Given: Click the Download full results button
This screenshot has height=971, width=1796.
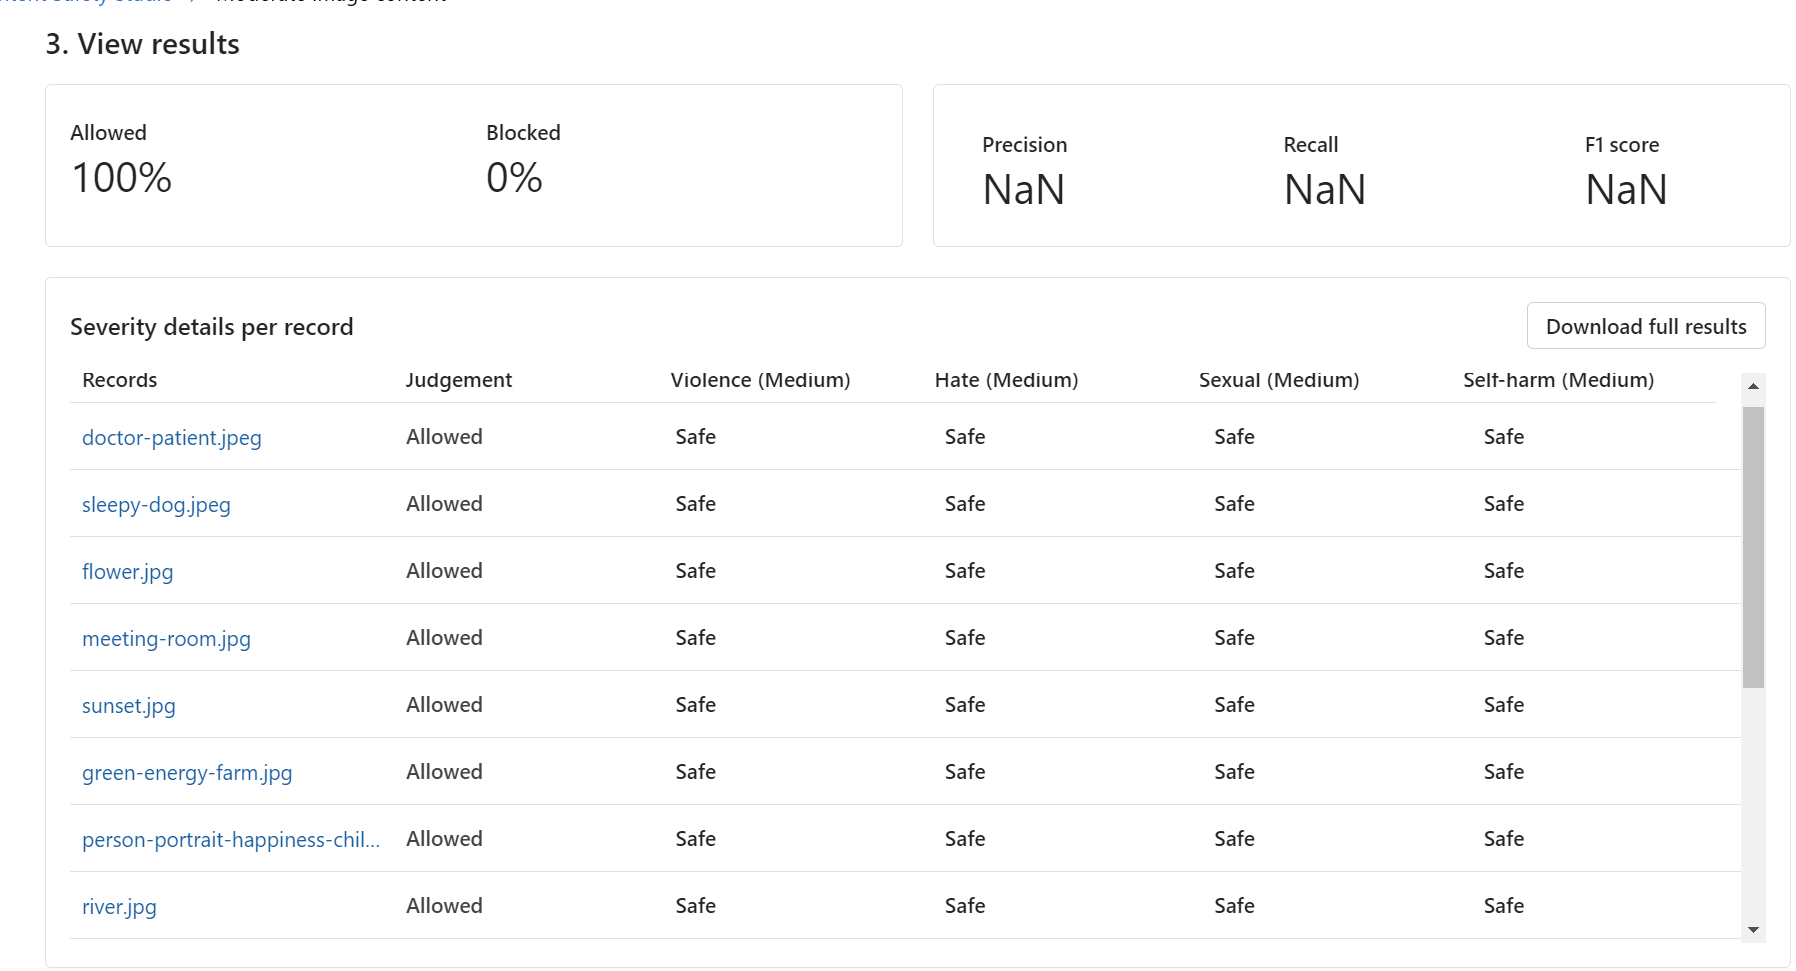Looking at the screenshot, I should click(1645, 327).
